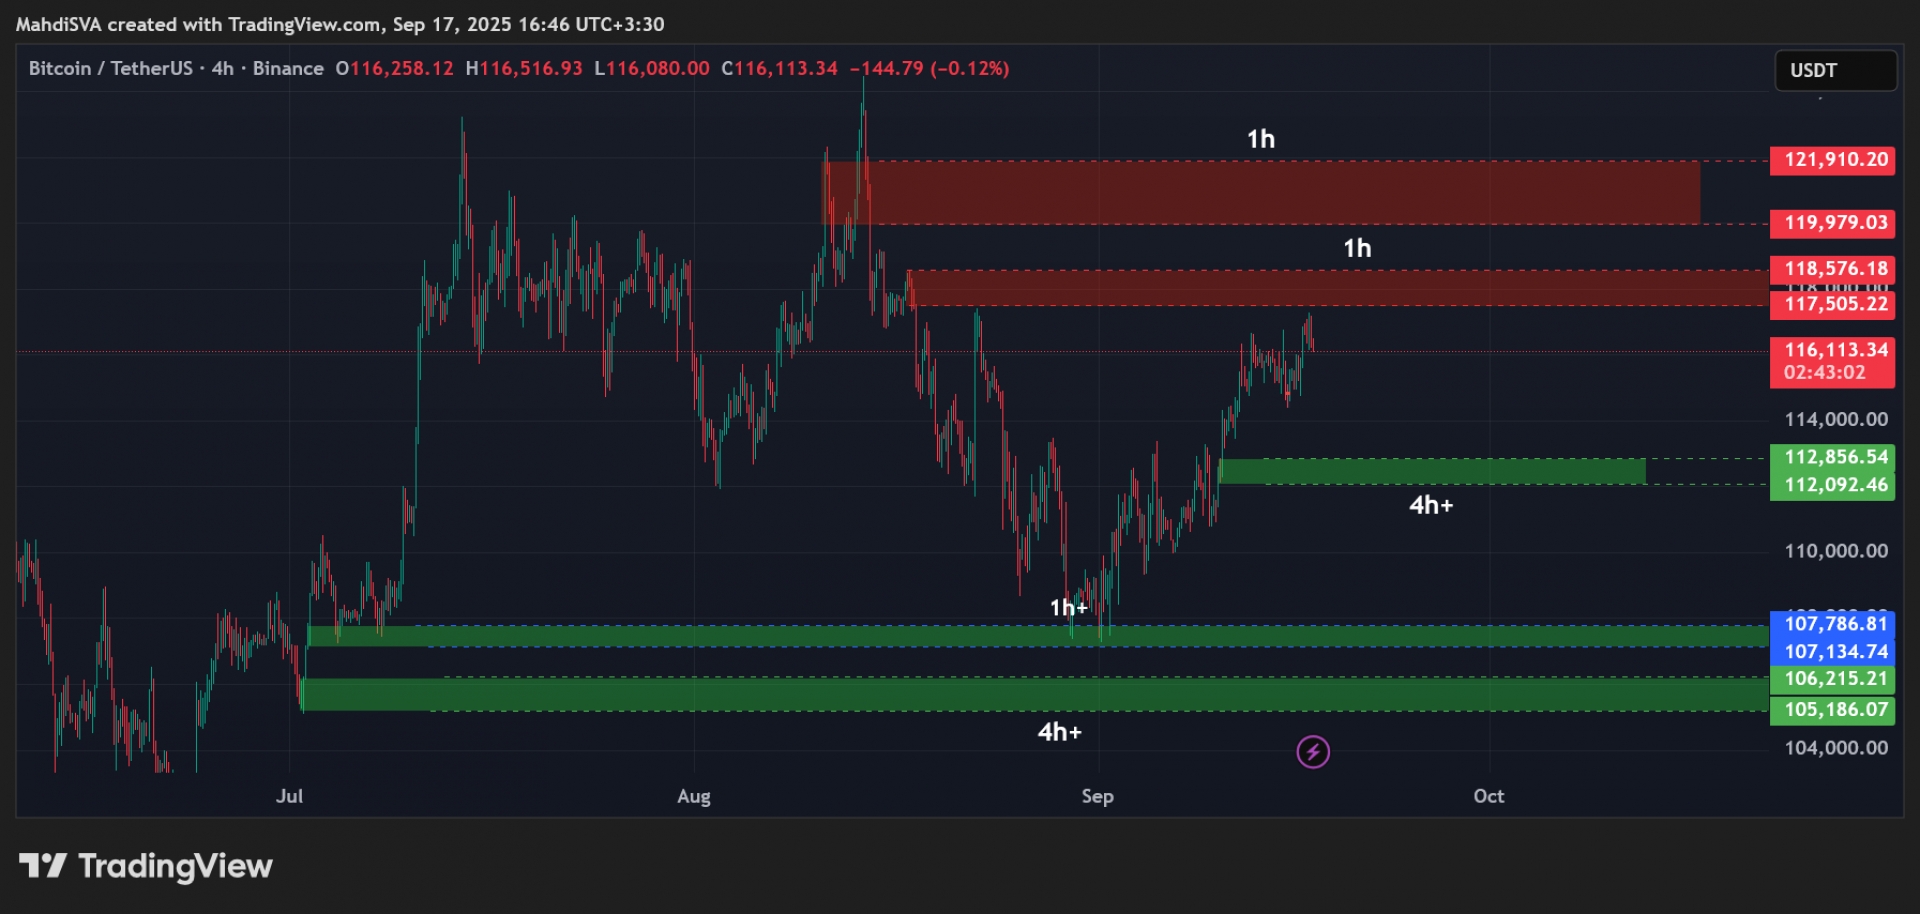Click the current price label 116,113.34
1920x914 pixels.
[x=1831, y=351]
